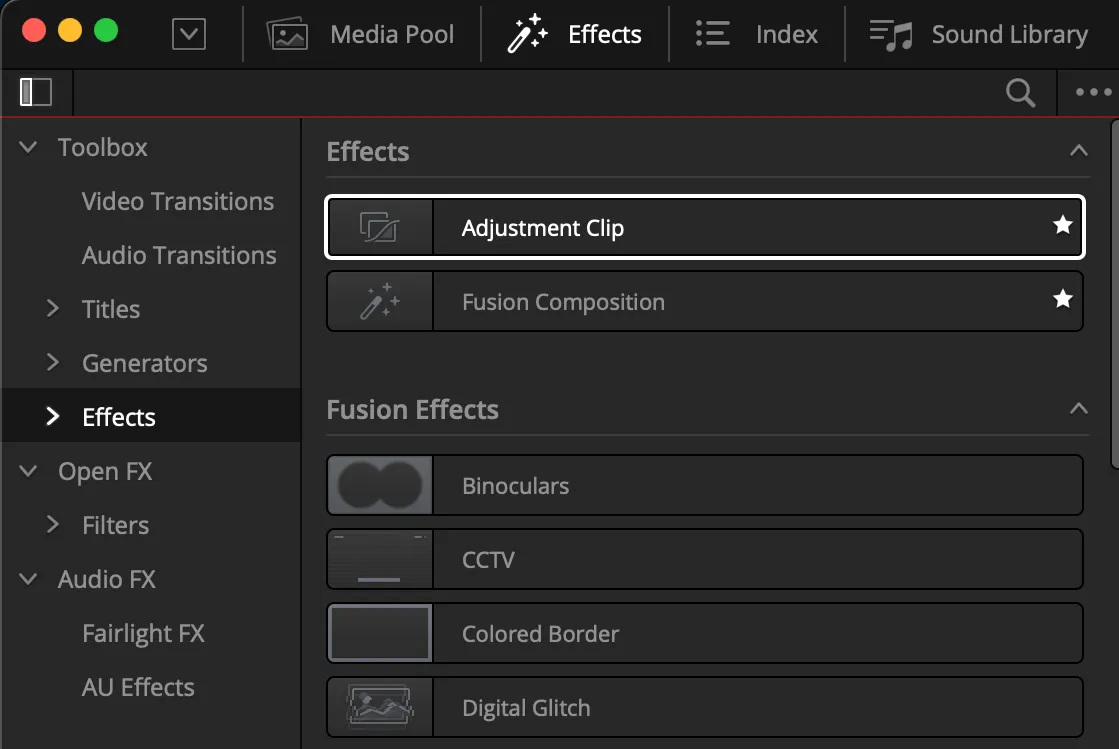This screenshot has height=749, width=1119.
Task: Click the Effects magic wand icon
Action: [x=525, y=35]
